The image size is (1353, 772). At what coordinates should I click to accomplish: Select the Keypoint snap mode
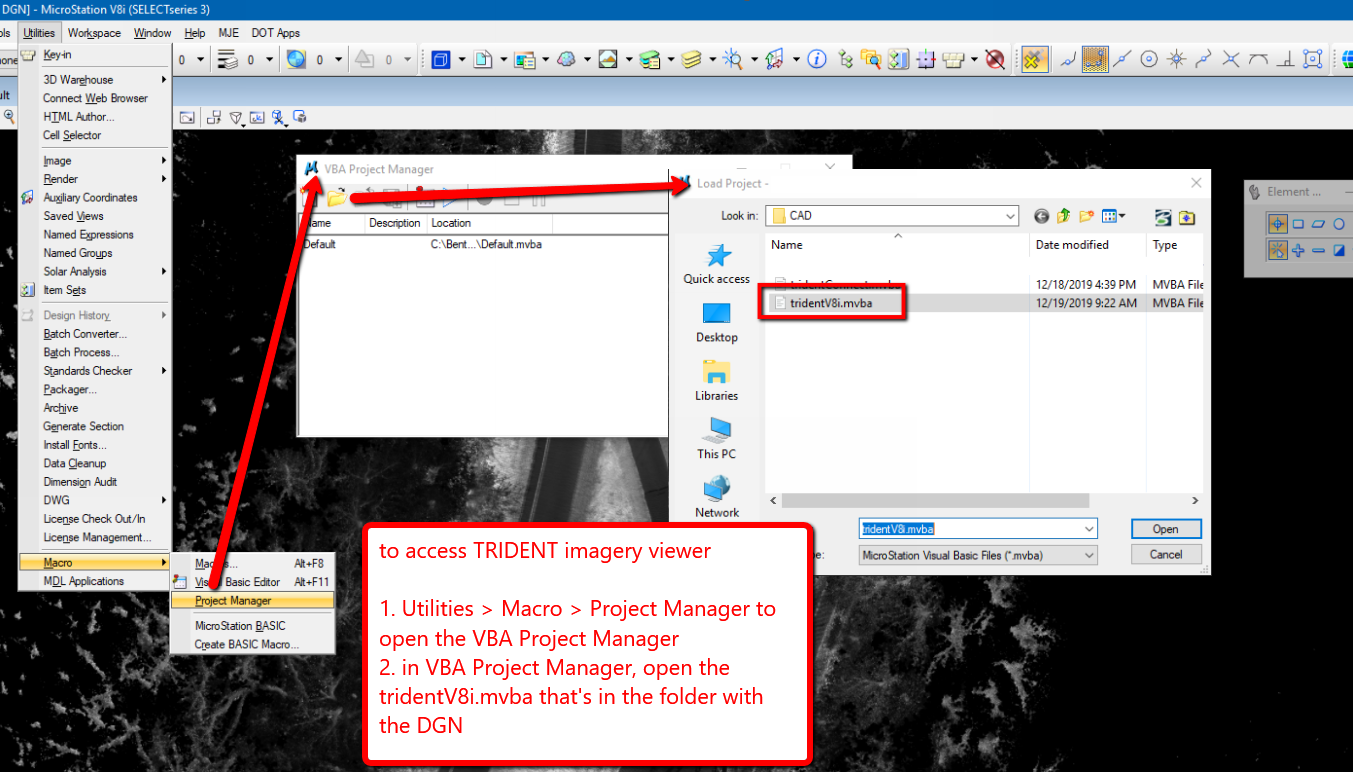pyautogui.click(x=1095, y=60)
